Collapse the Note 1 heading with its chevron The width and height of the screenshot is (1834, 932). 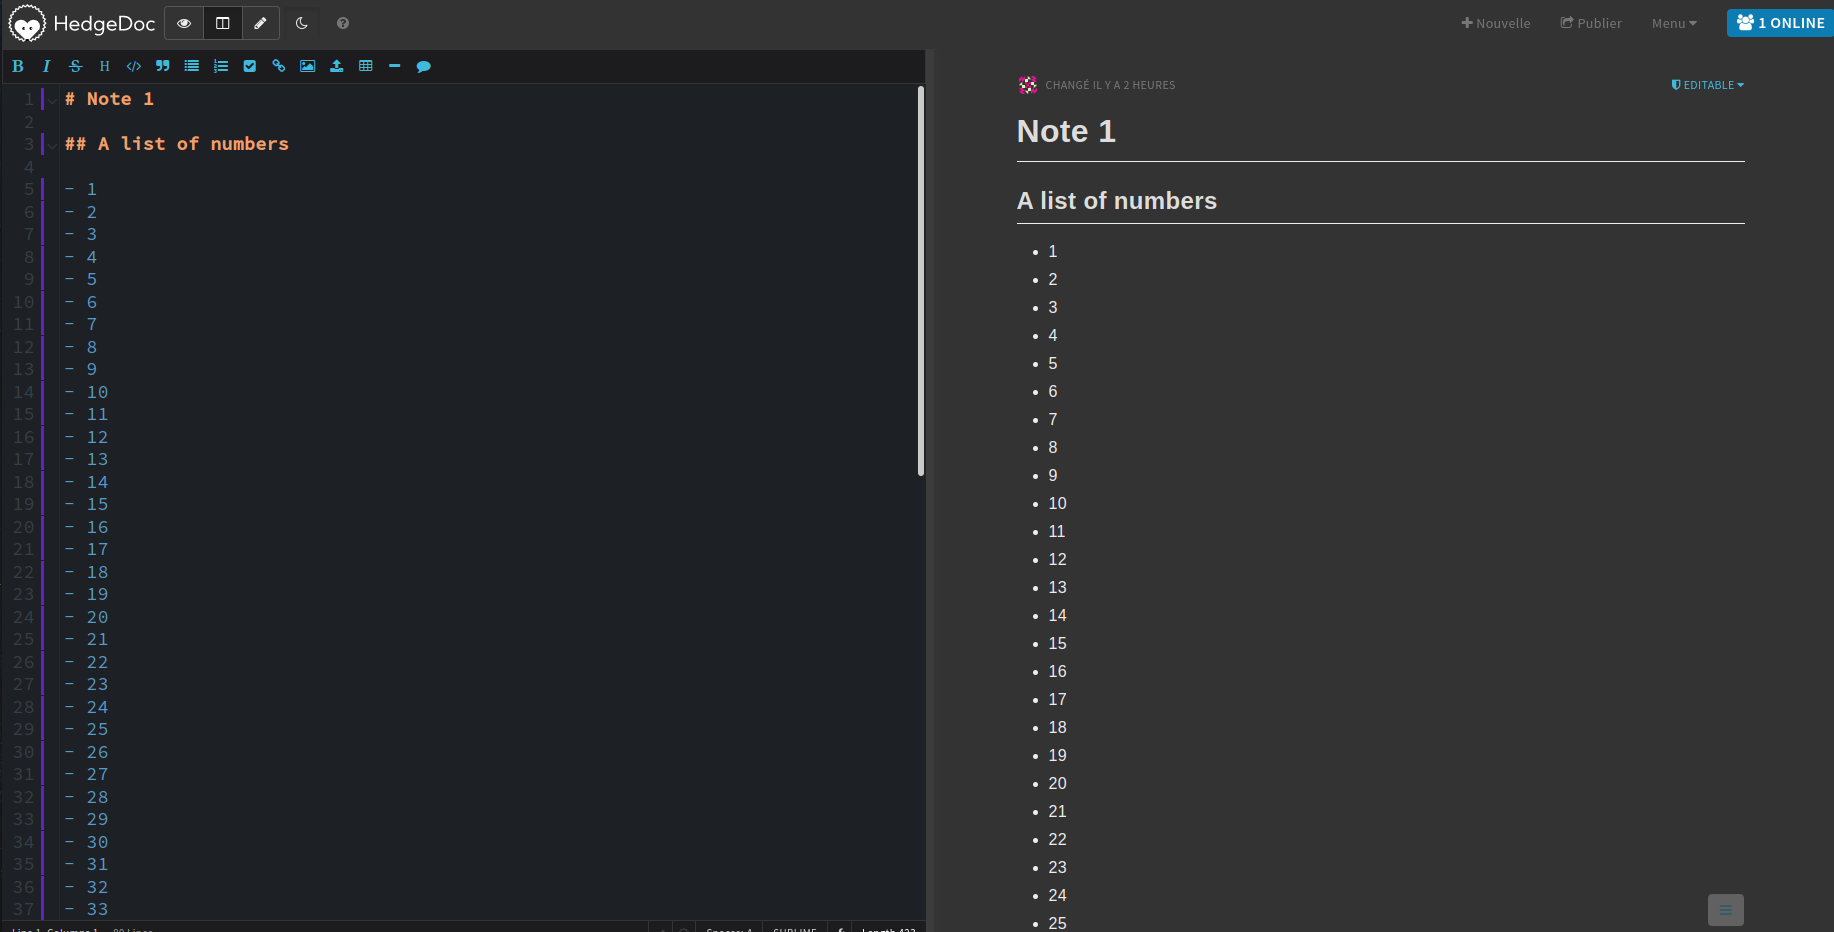52,99
